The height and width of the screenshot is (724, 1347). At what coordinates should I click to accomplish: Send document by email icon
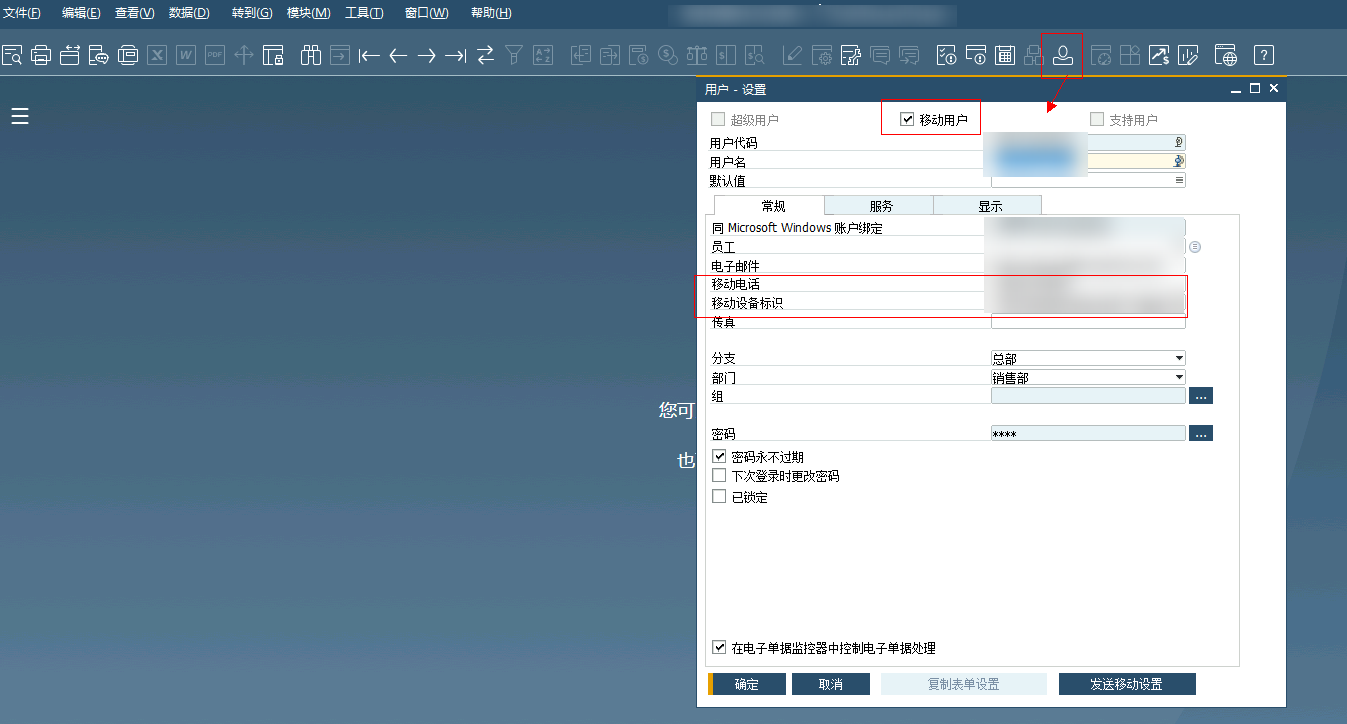(70, 55)
